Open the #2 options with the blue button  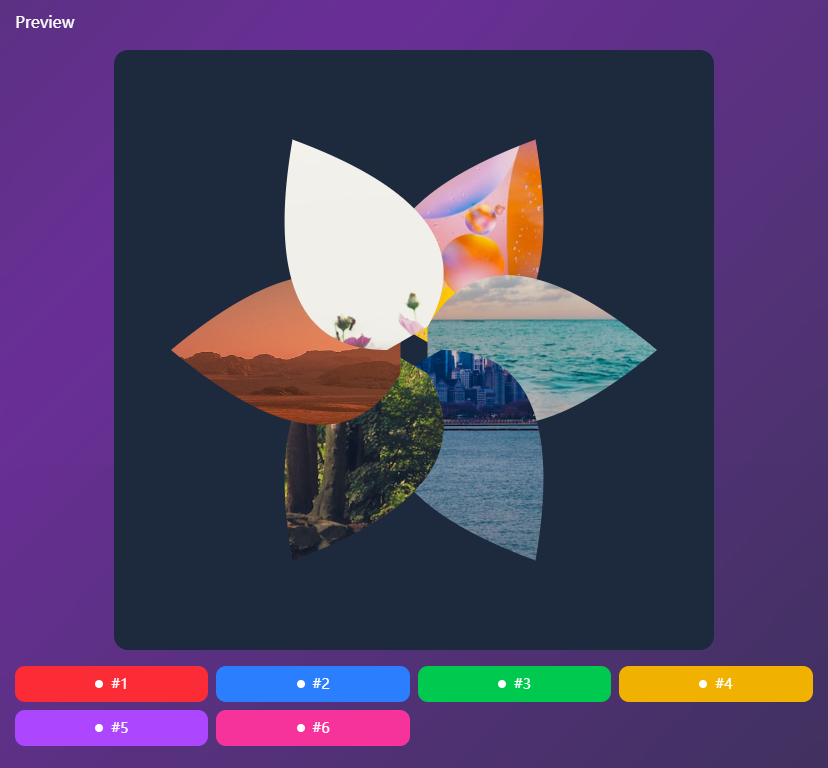[x=312, y=684]
